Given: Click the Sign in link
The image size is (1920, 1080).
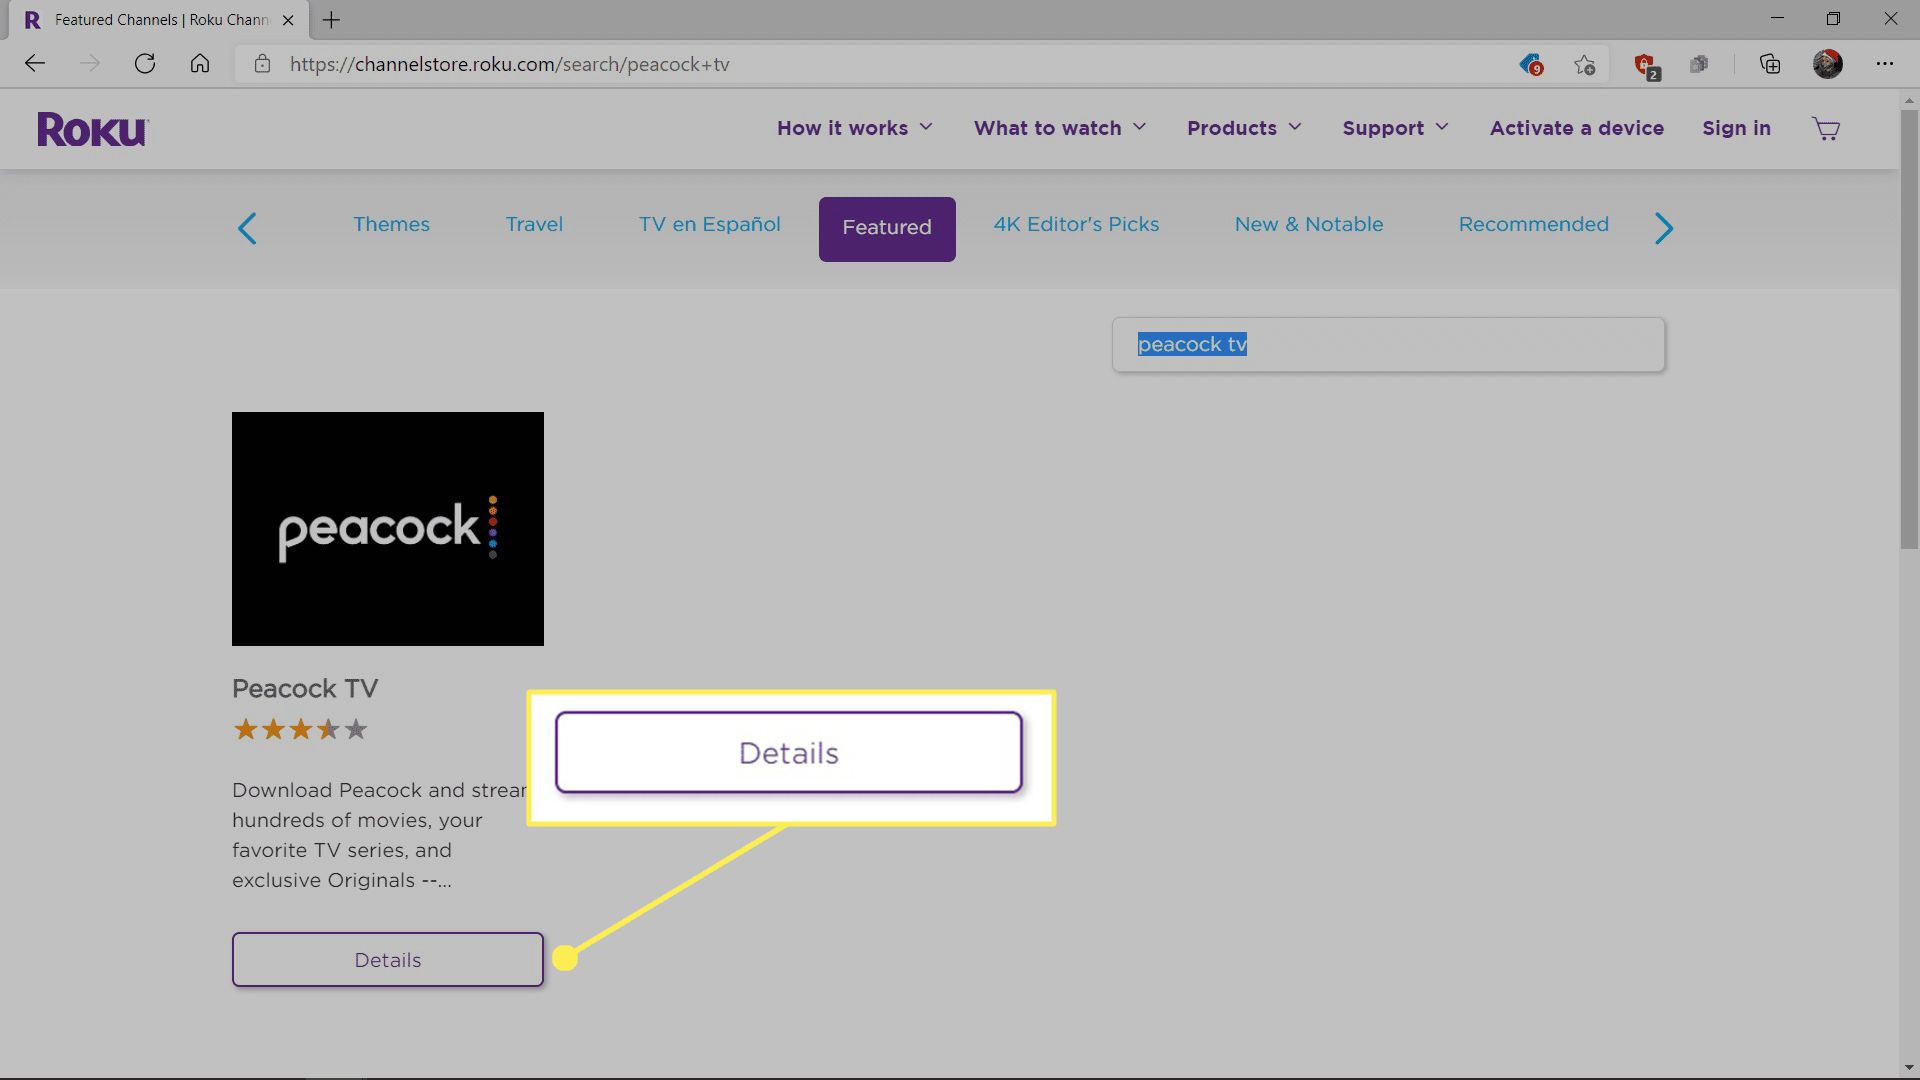Looking at the screenshot, I should point(1736,128).
